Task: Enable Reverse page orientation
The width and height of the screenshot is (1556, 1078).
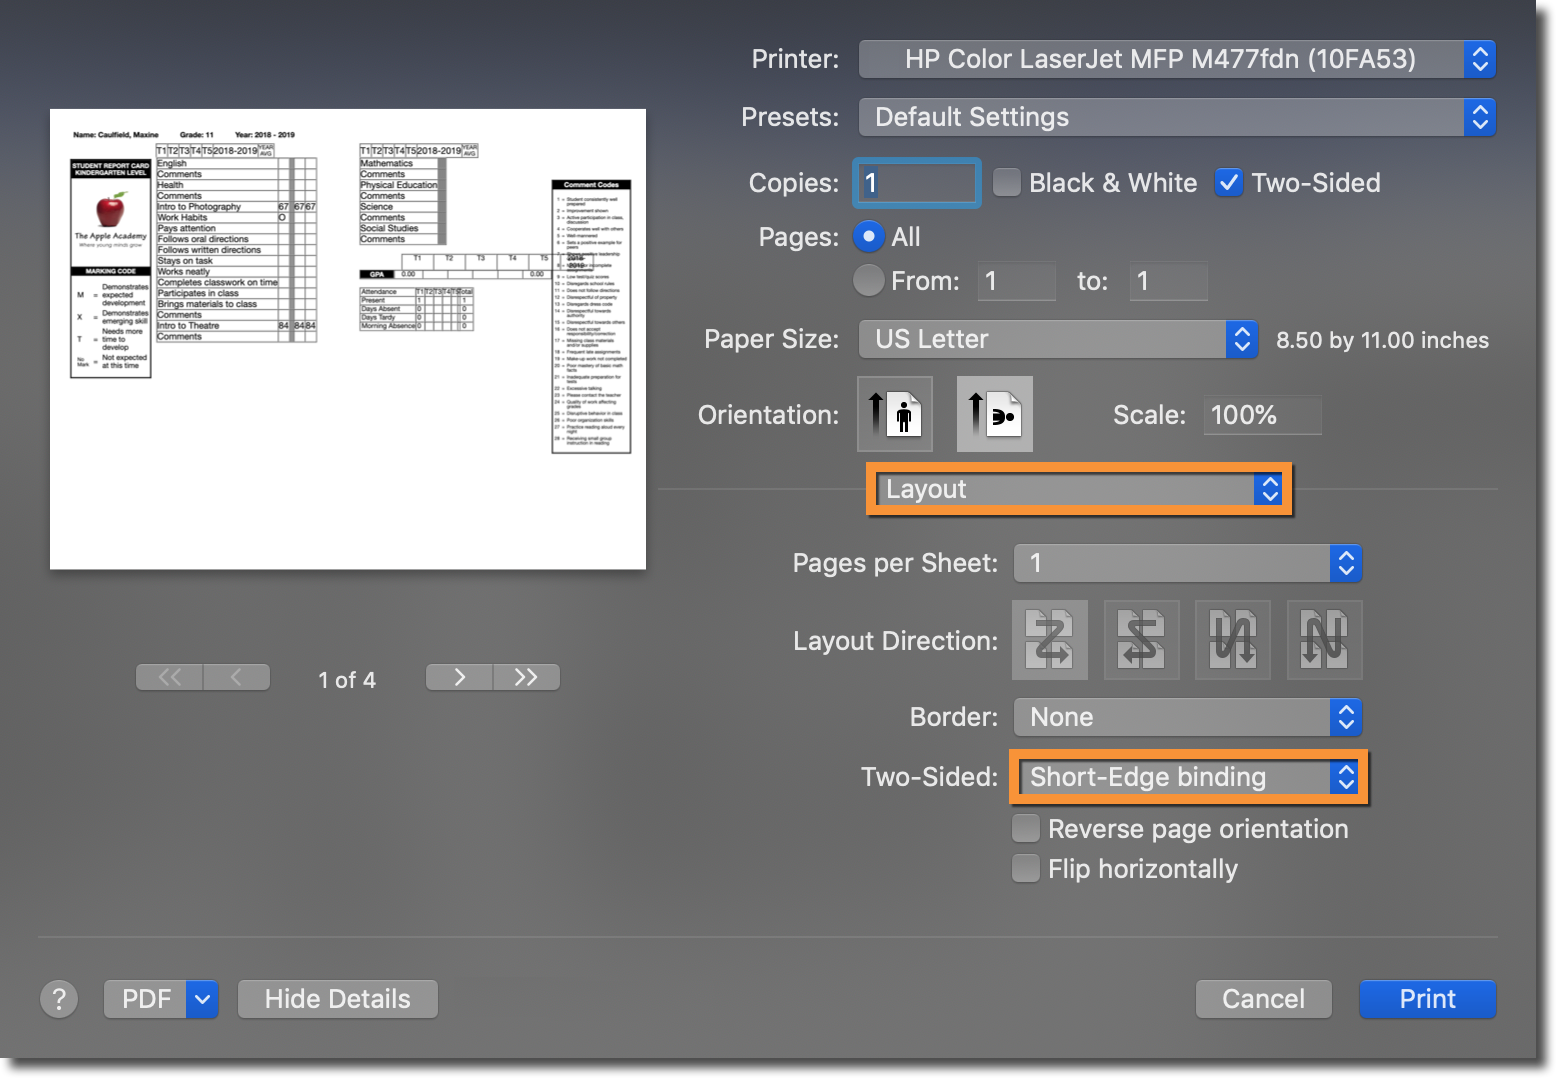Action: pos(1026,829)
